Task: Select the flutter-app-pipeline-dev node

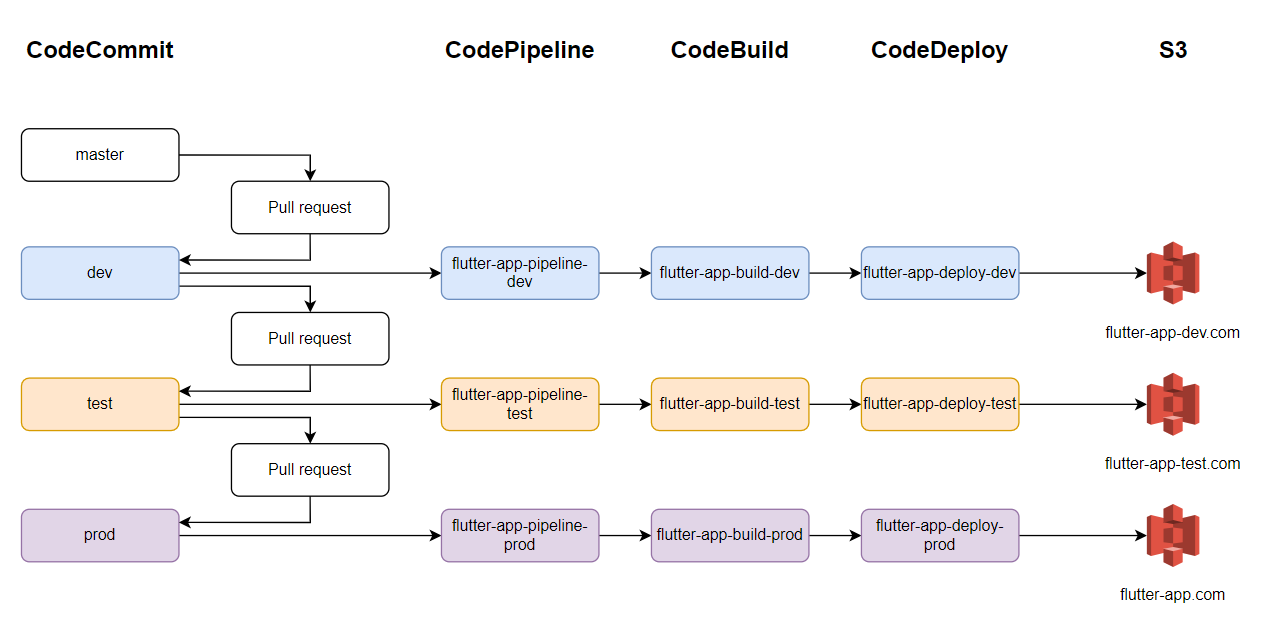Action: click(x=520, y=273)
